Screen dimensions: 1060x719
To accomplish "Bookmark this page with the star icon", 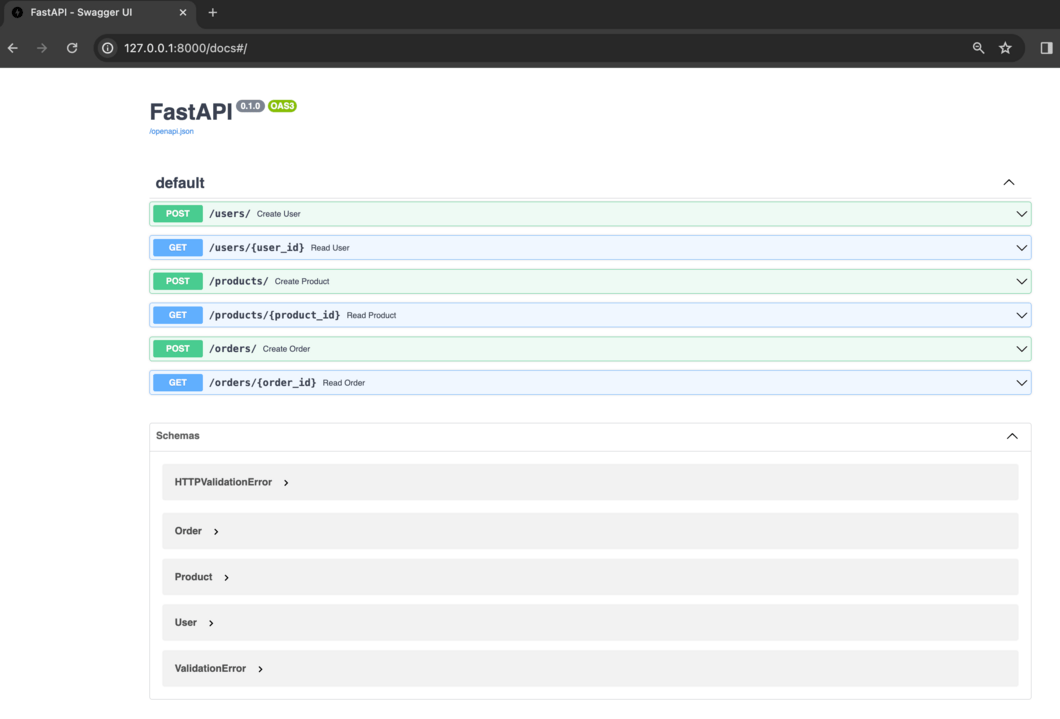I will 1005,48.
